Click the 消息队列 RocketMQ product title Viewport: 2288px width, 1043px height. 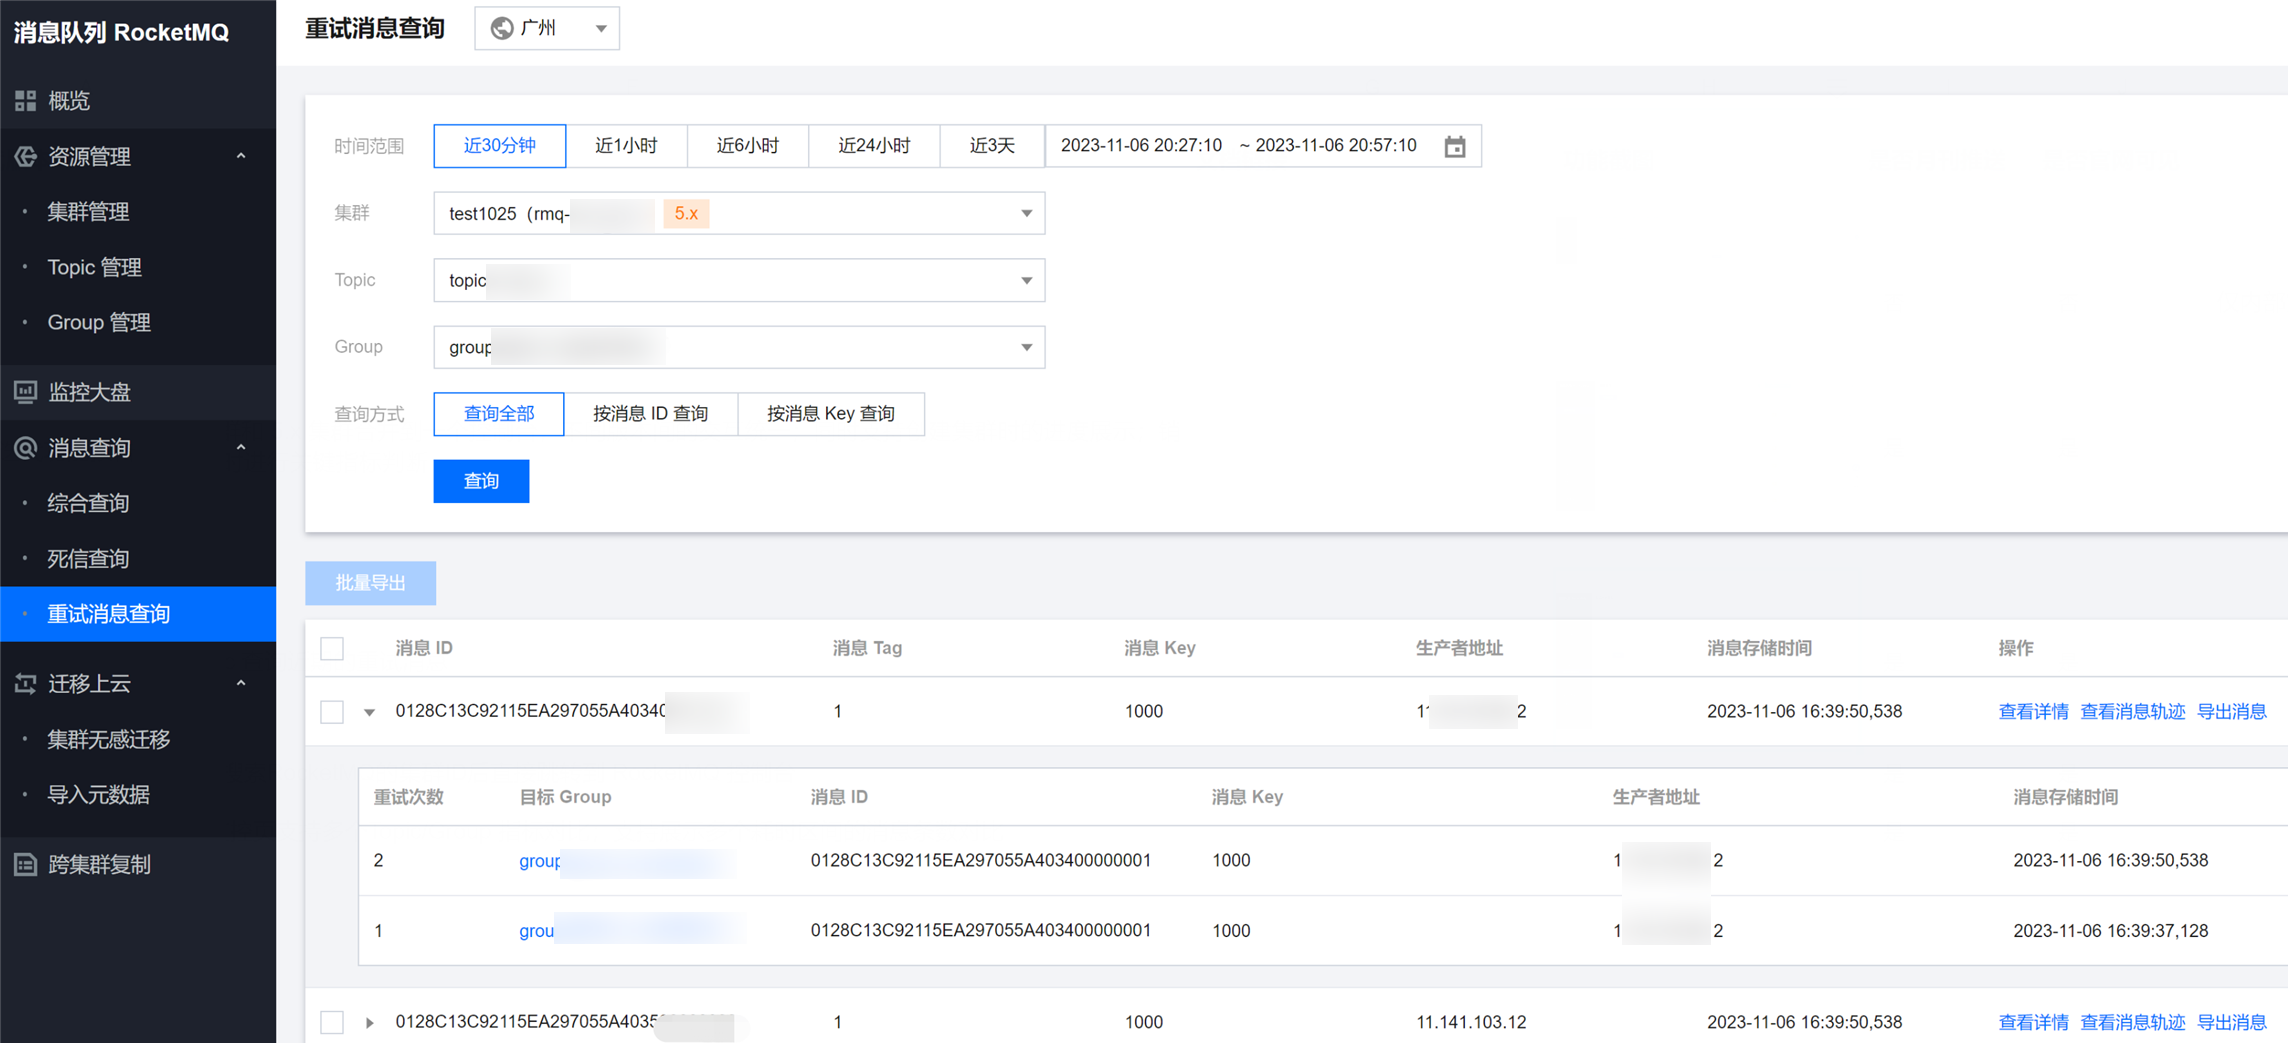click(x=121, y=32)
